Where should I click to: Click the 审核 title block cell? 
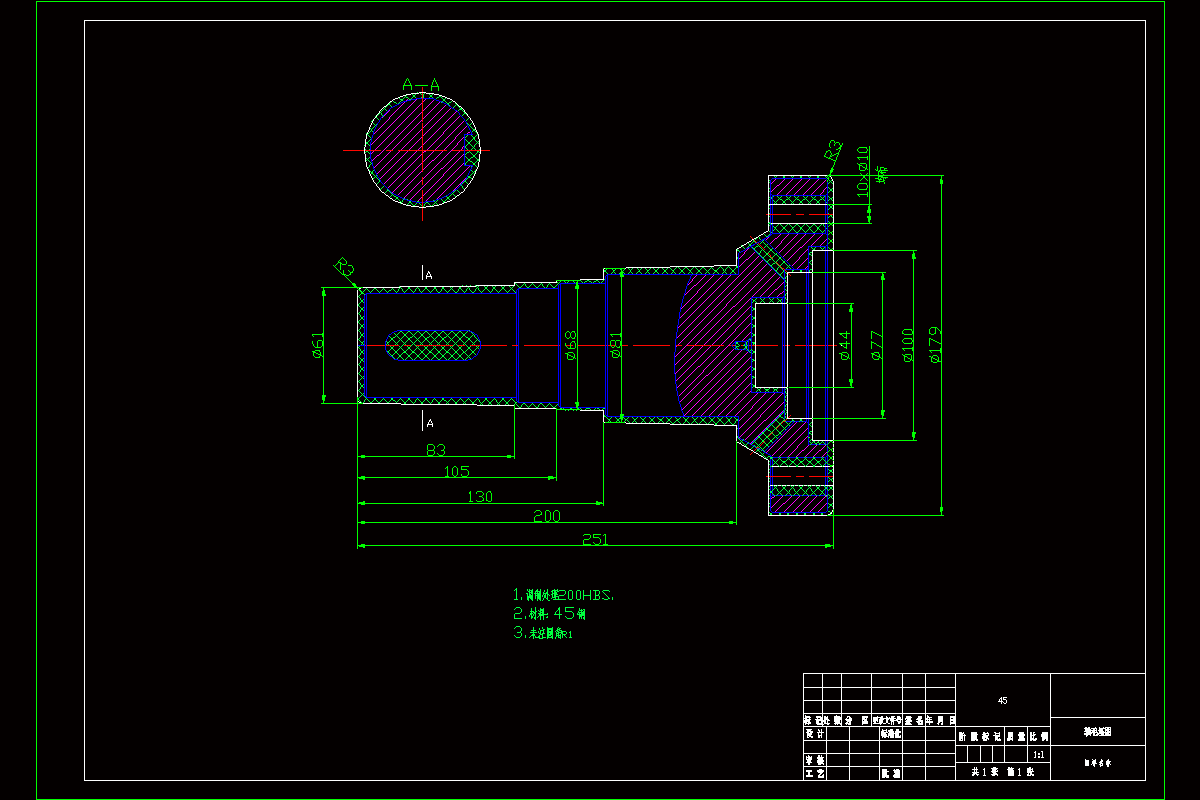click(x=815, y=759)
